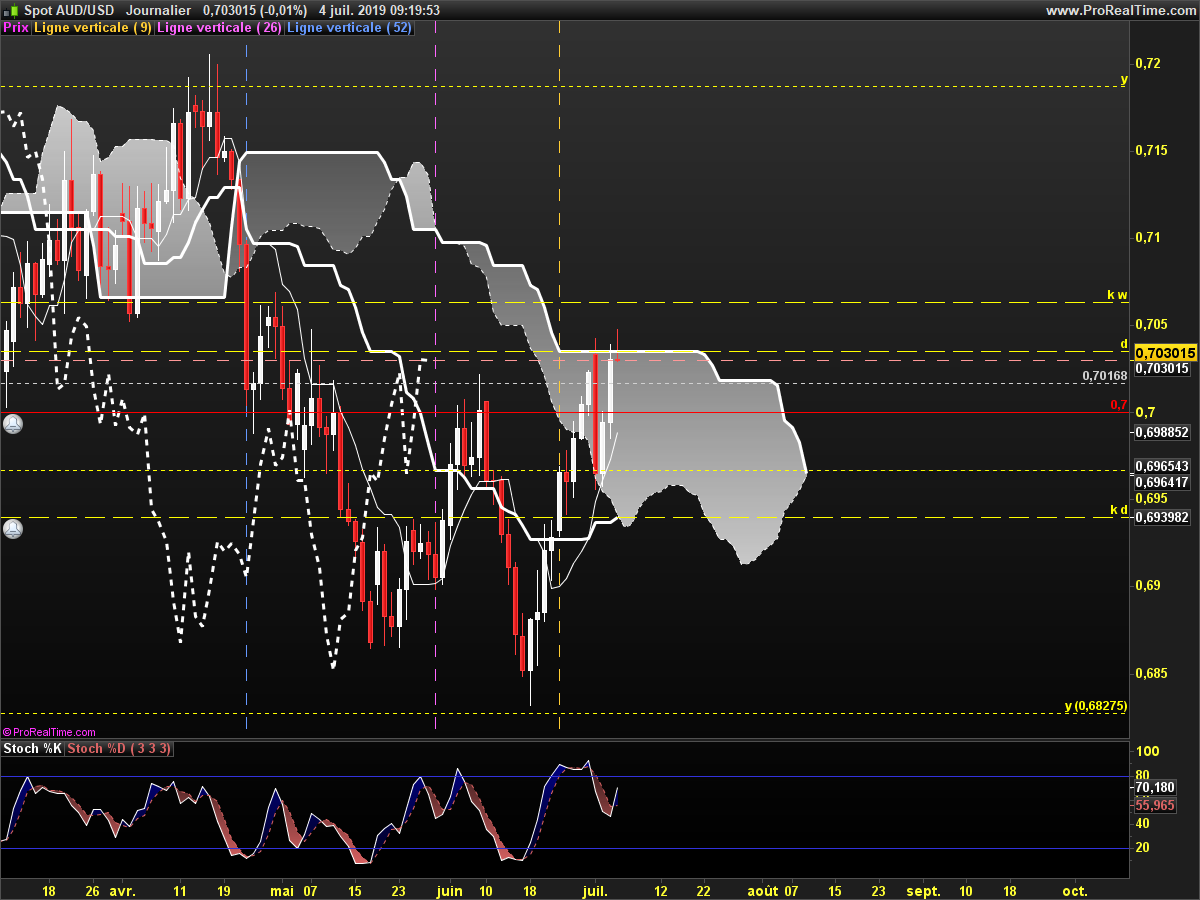Click the juil. date axis label

(595, 890)
